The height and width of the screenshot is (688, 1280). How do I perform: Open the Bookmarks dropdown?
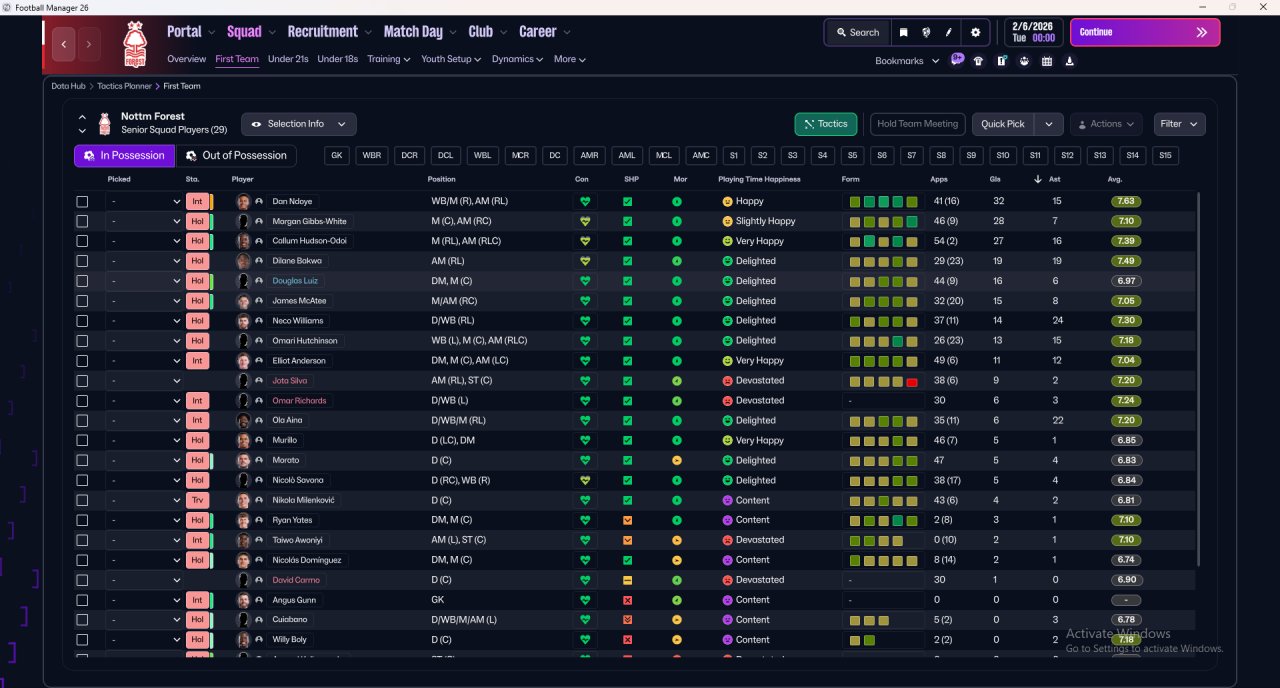(x=907, y=61)
